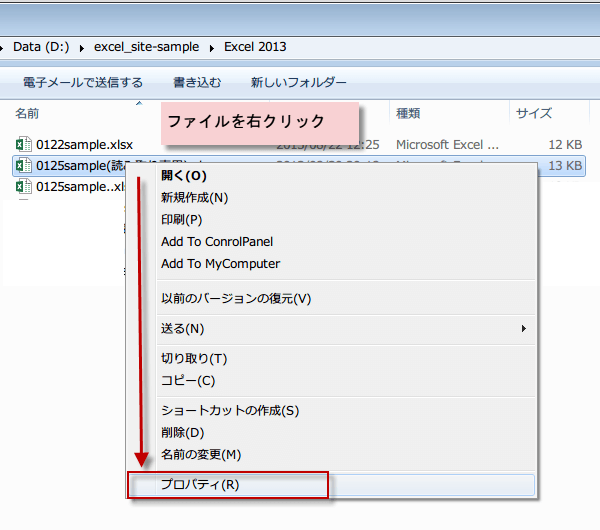Viewport: 600px width, 530px height.
Task: Click the 12 KB size cell
Action: click(565, 145)
